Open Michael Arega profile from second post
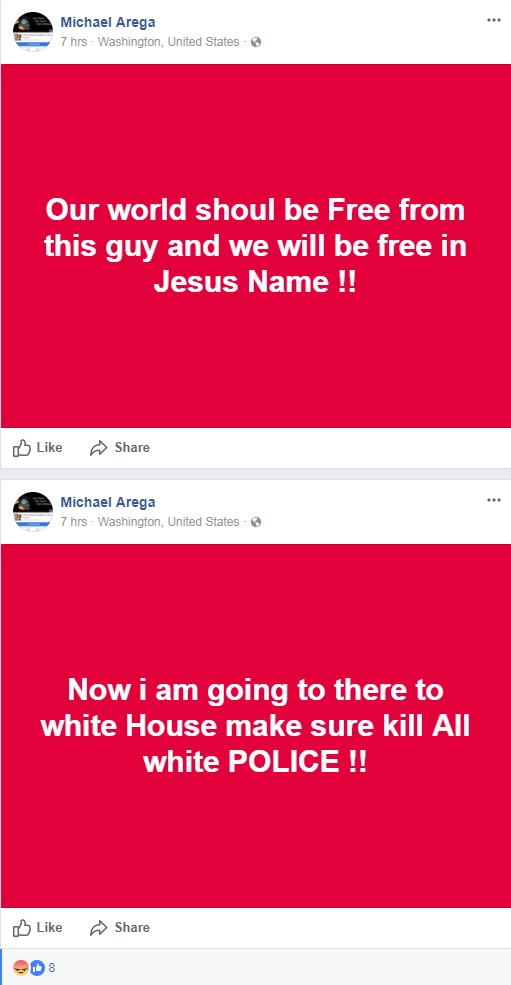This screenshot has height=985, width=511. pyautogui.click(x=107, y=503)
